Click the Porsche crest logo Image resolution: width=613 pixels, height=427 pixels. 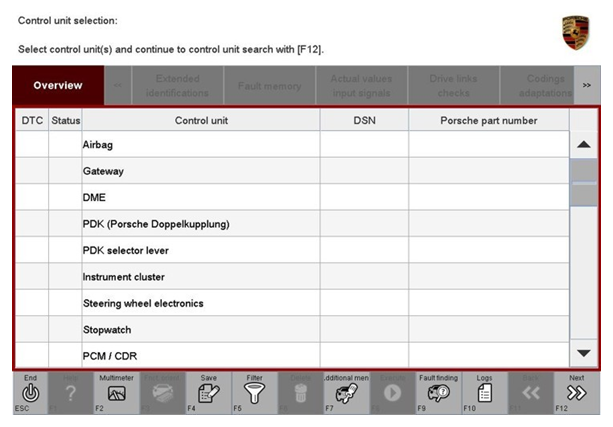(x=575, y=32)
